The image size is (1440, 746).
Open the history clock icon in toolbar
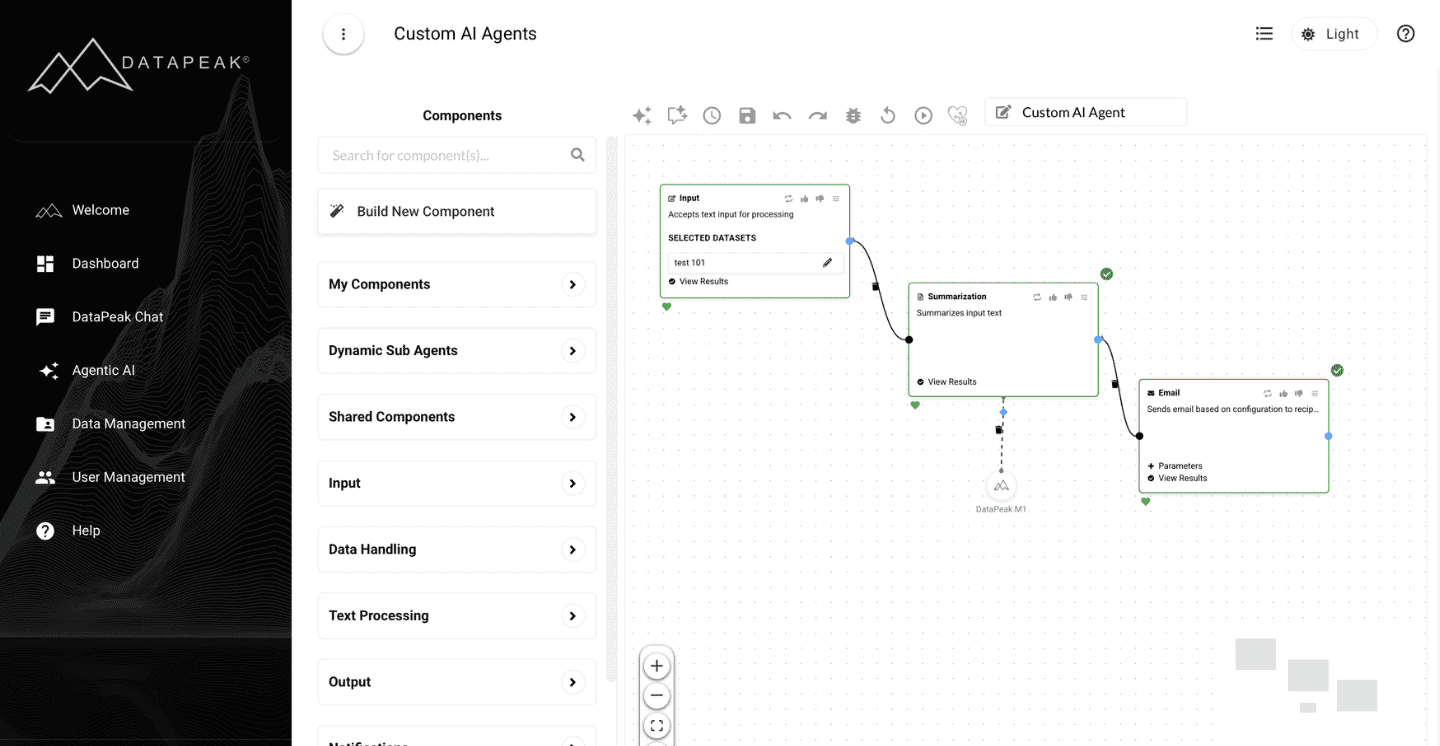point(712,116)
